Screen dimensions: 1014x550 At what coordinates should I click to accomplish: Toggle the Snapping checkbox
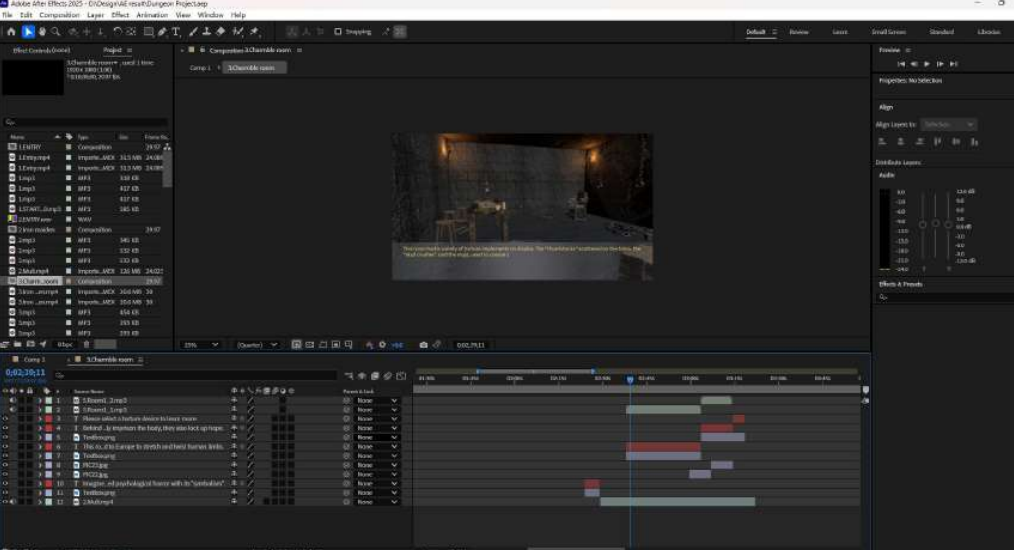338,31
